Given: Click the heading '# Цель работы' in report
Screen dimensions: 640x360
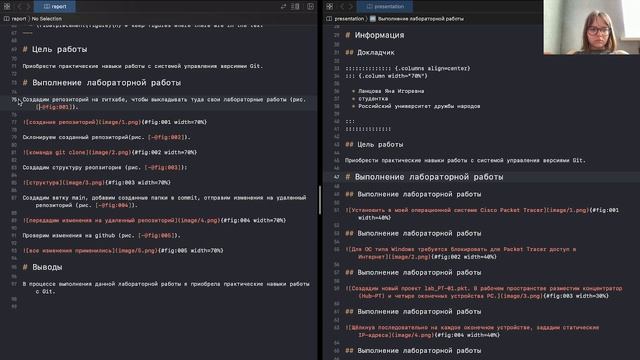Looking at the screenshot, I should click(55, 49).
